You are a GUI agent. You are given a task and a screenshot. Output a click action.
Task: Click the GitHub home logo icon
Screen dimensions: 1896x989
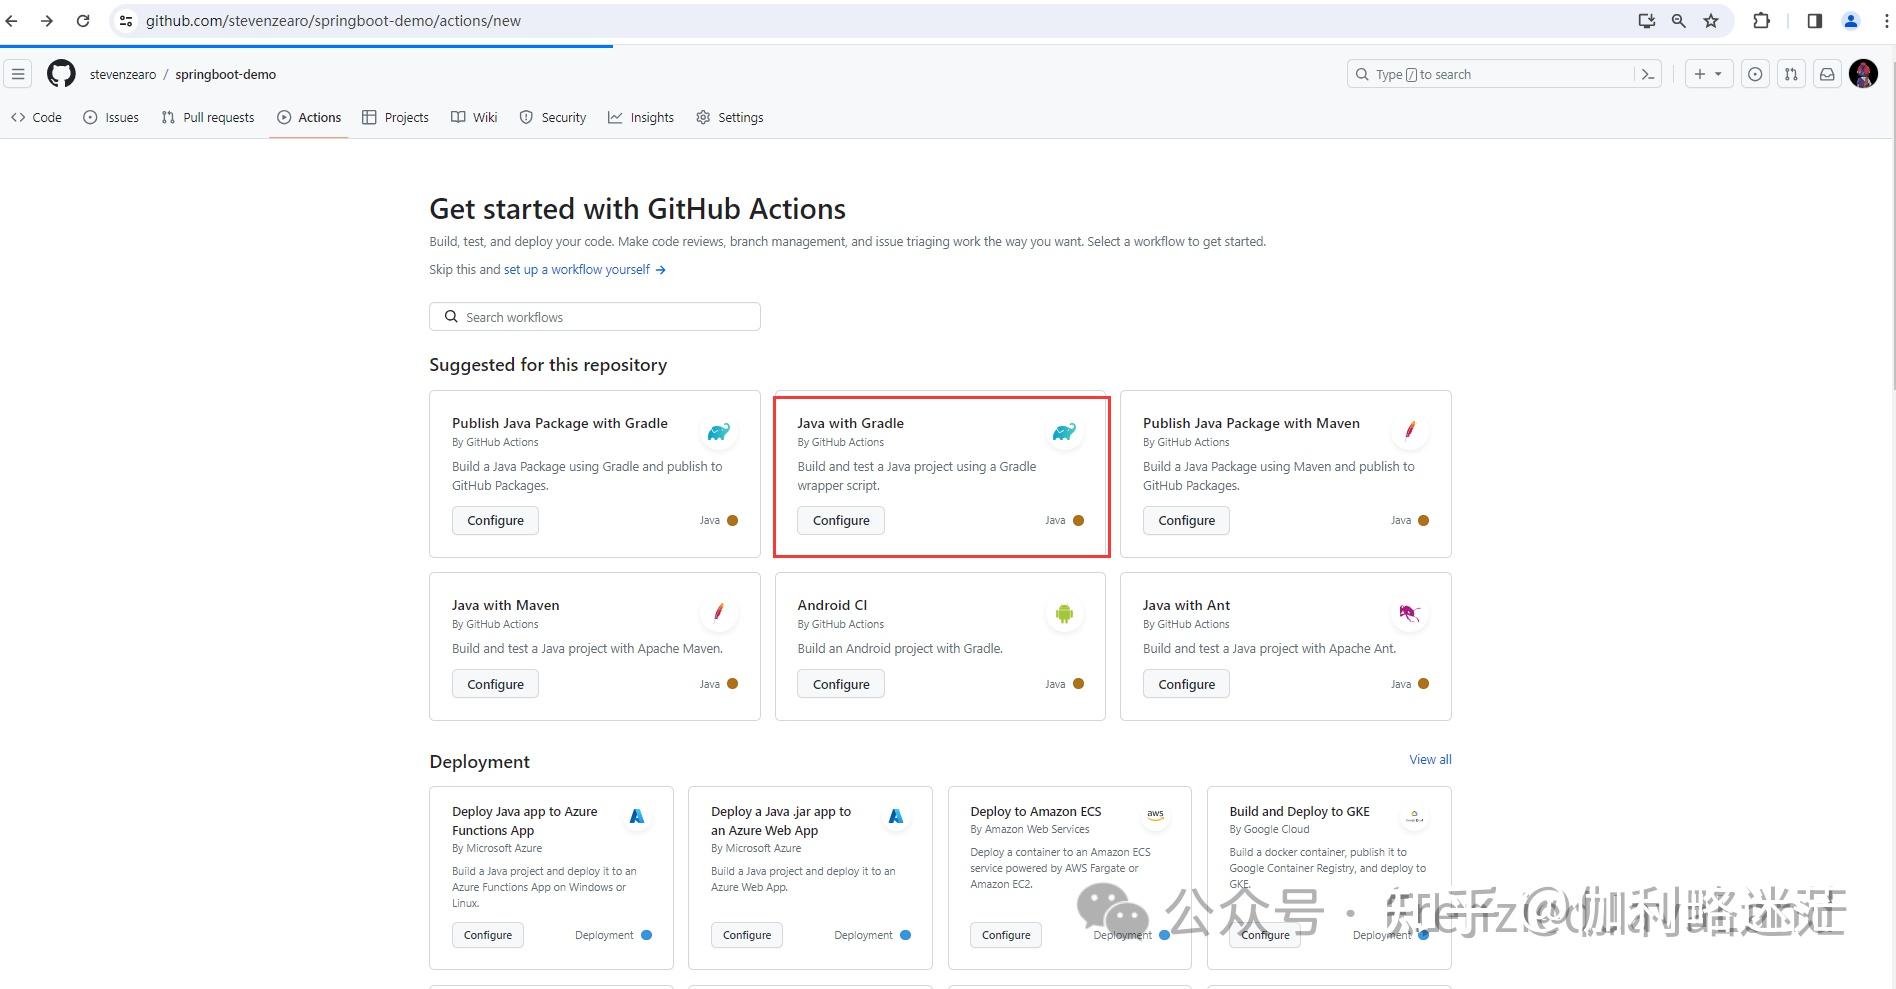click(x=60, y=73)
